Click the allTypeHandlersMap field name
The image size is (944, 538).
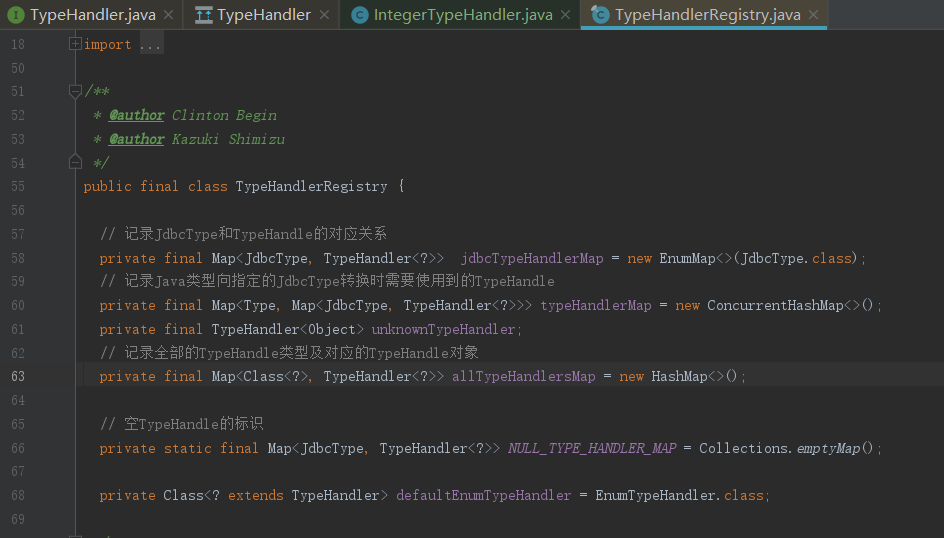tap(524, 377)
